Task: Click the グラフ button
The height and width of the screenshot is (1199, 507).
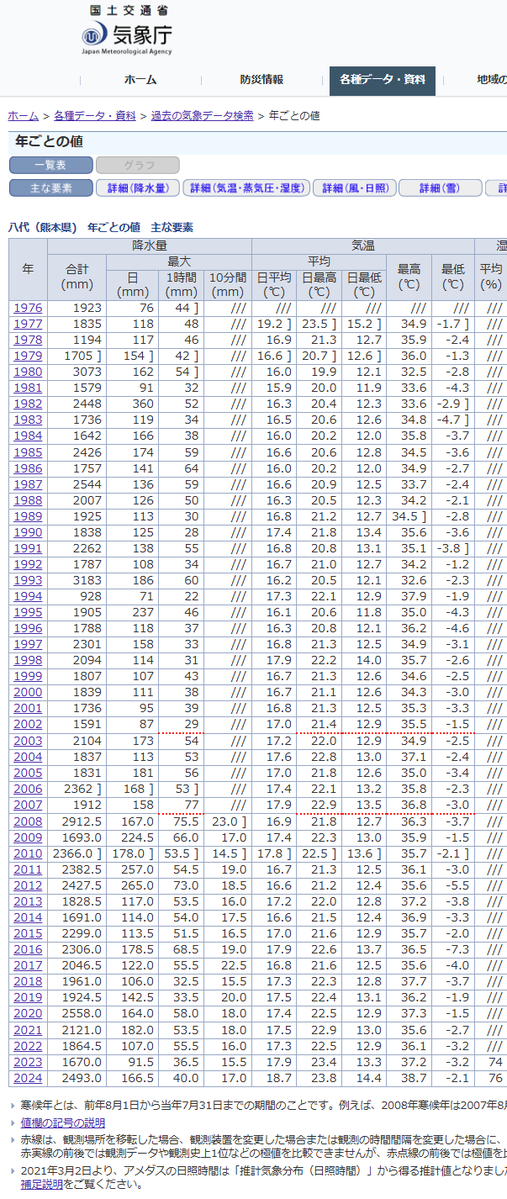Action: [138, 165]
